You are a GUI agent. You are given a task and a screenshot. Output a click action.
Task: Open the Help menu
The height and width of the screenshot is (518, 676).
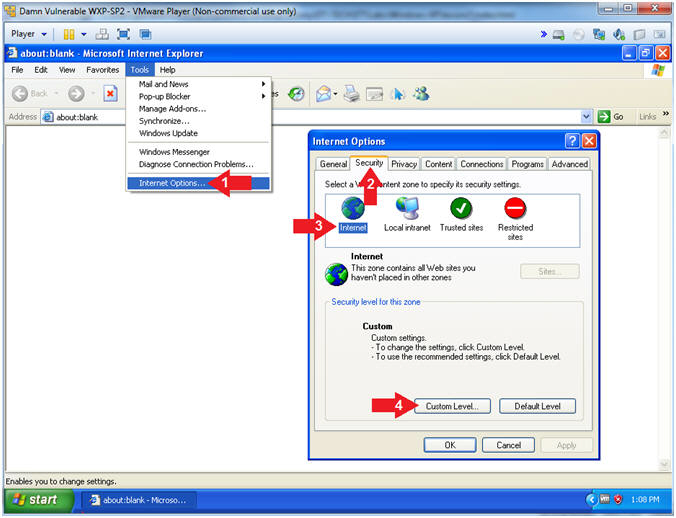(x=168, y=70)
